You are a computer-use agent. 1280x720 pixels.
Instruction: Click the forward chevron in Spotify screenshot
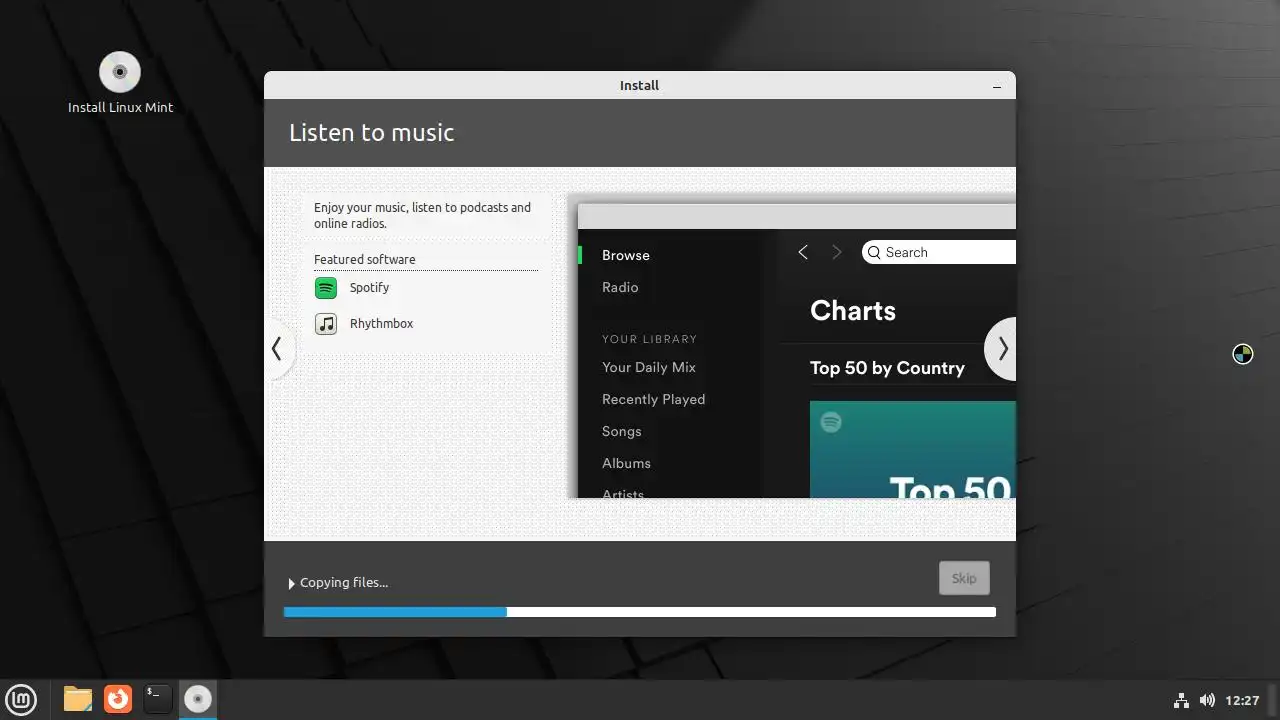point(837,252)
